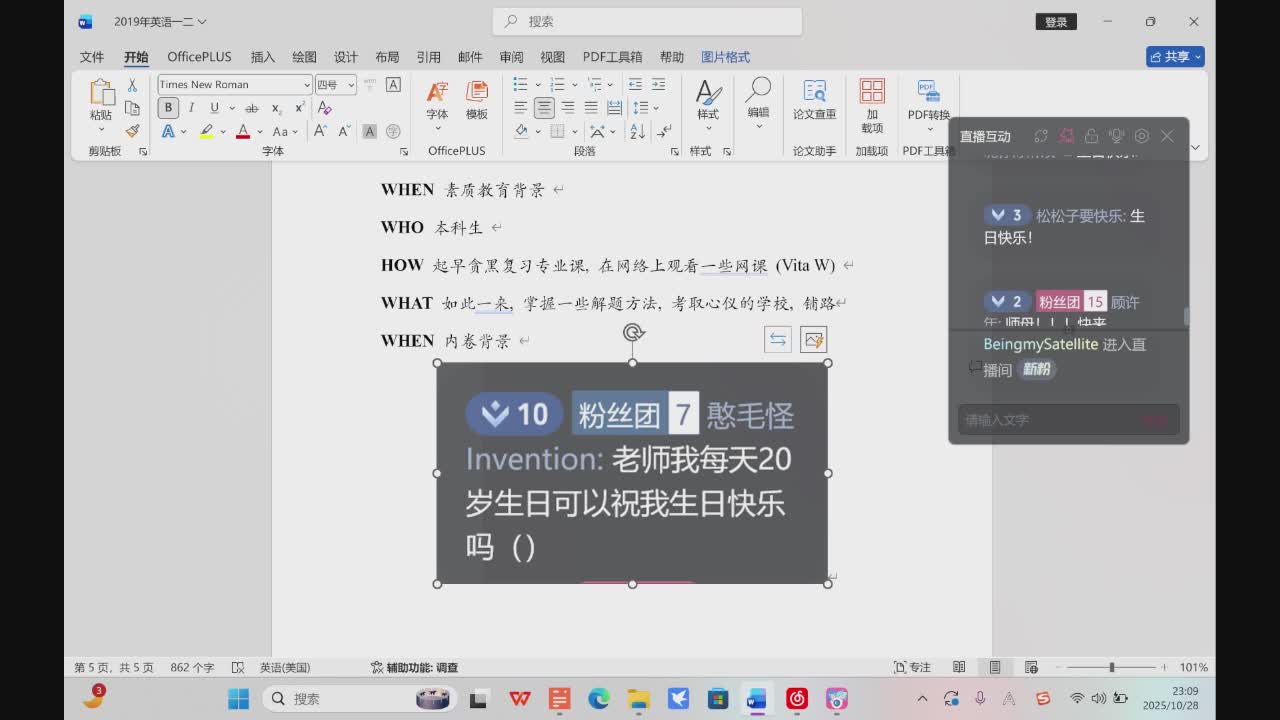Open the font name combo box

tap(235, 85)
